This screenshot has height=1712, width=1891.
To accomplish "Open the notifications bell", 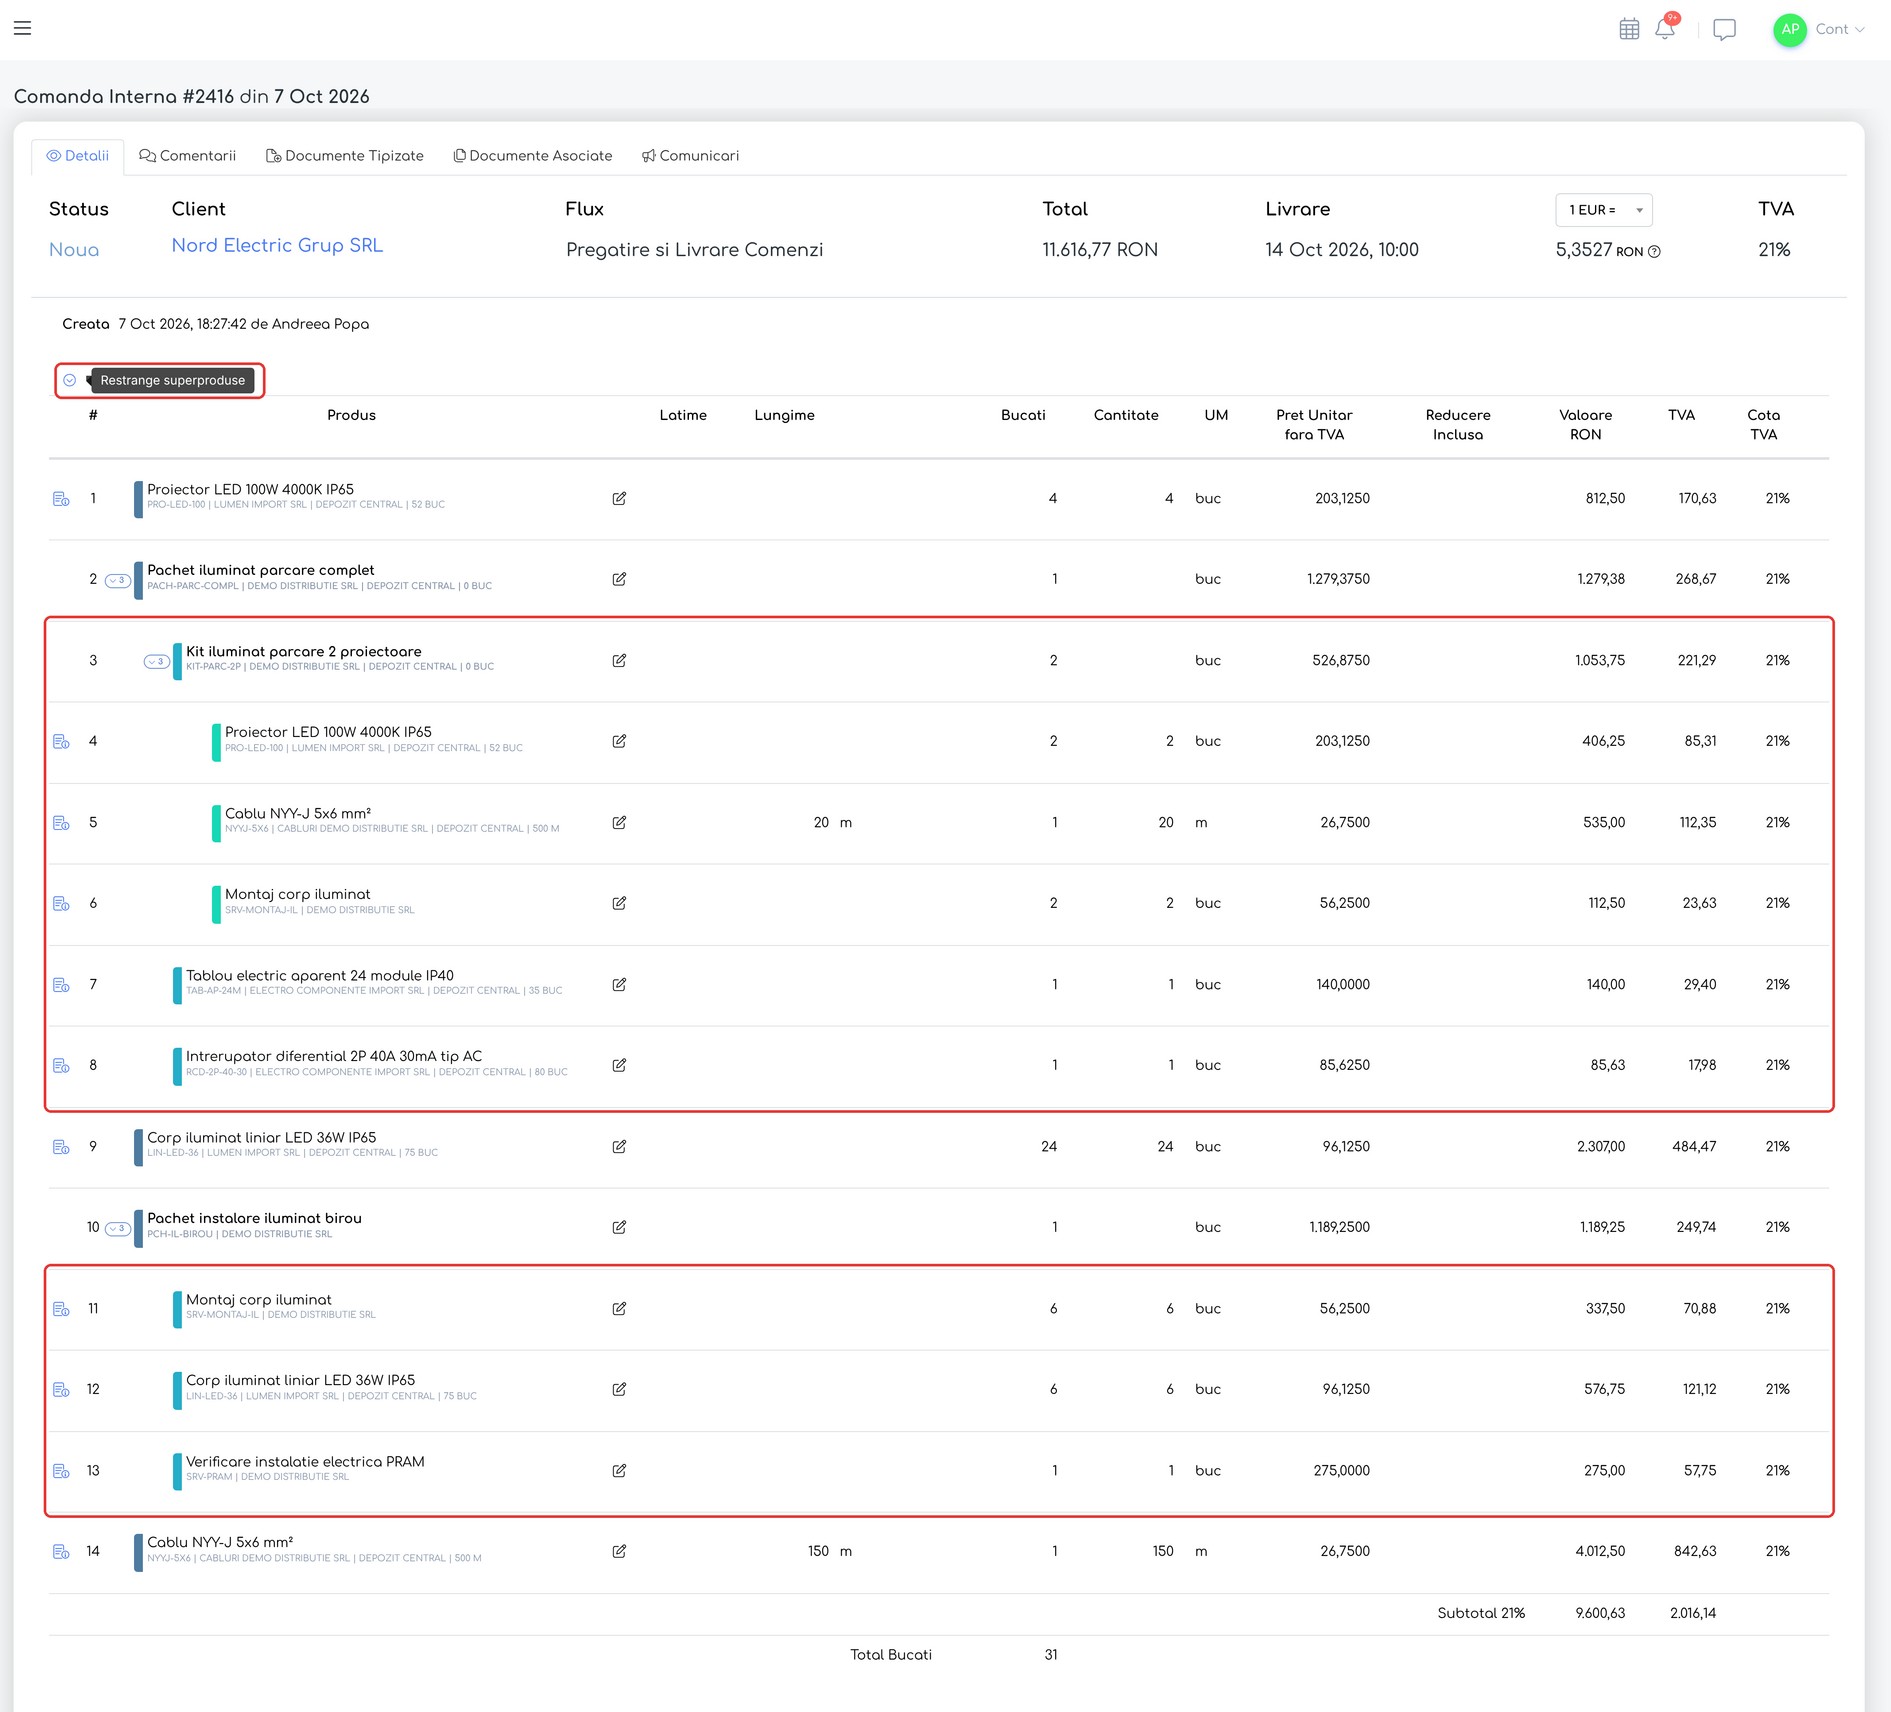I will pyautogui.click(x=1665, y=29).
